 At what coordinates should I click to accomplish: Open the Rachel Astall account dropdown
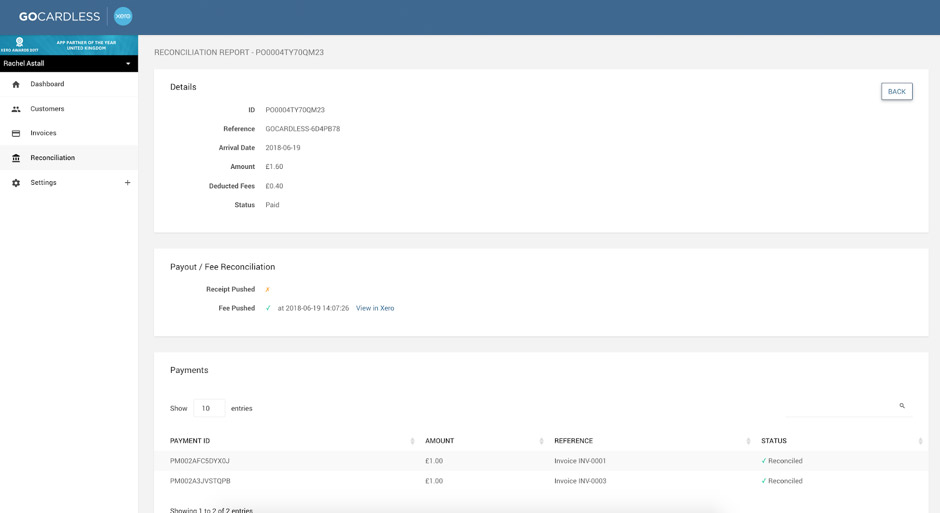[69, 64]
